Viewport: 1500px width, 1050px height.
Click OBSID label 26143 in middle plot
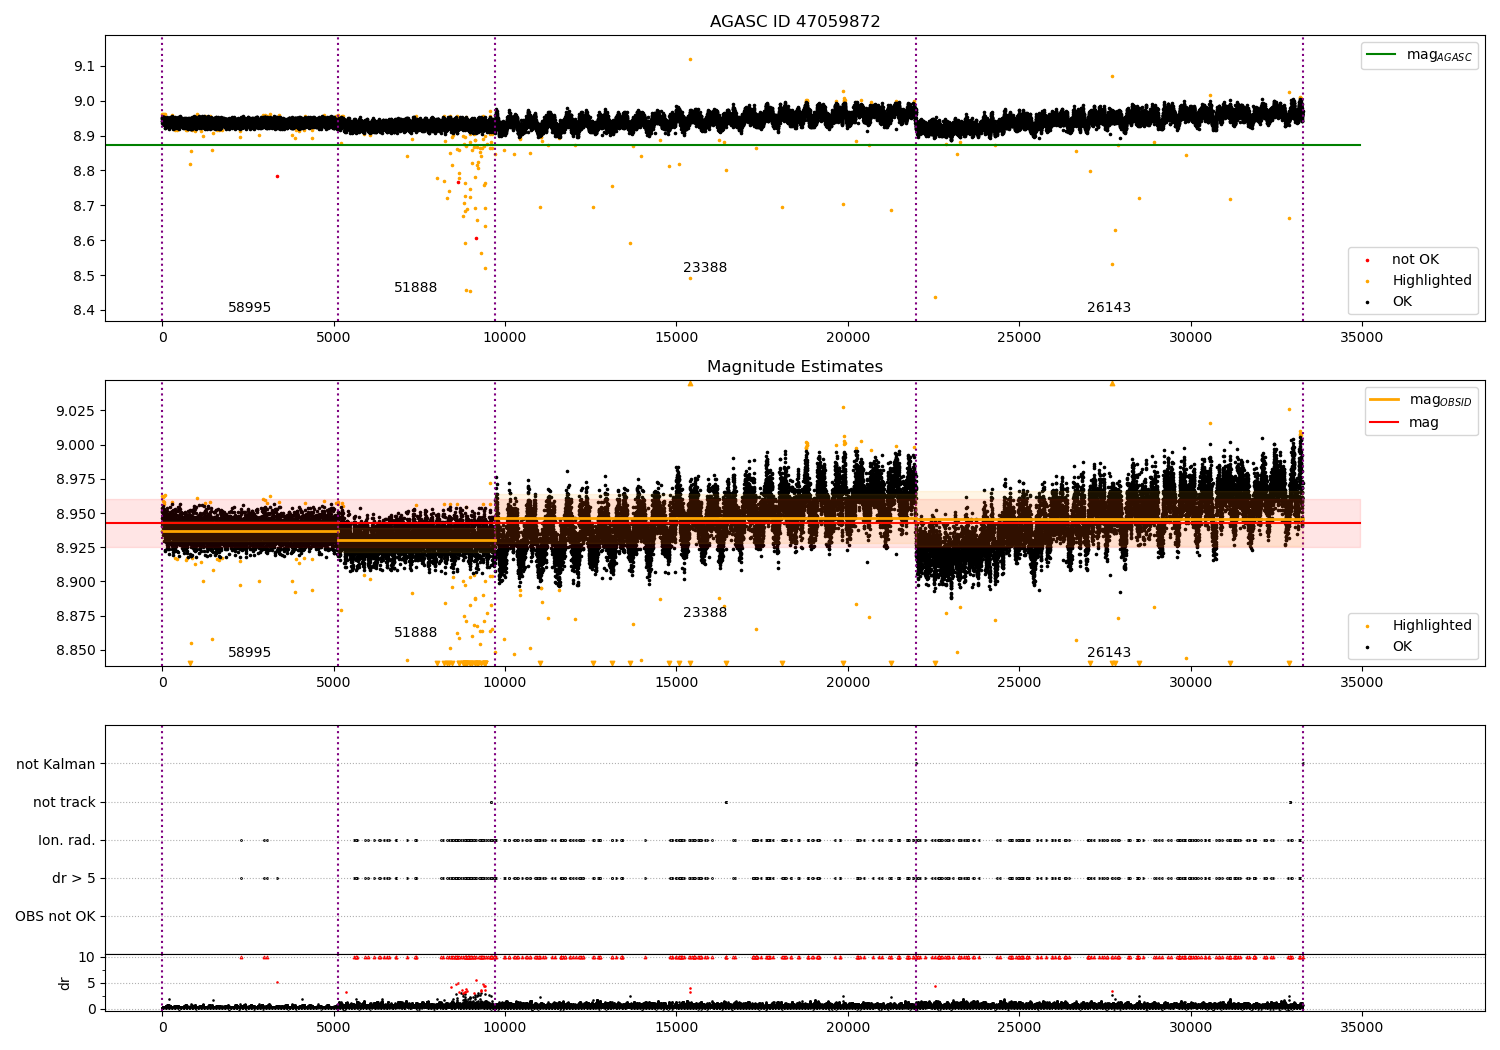click(1109, 653)
